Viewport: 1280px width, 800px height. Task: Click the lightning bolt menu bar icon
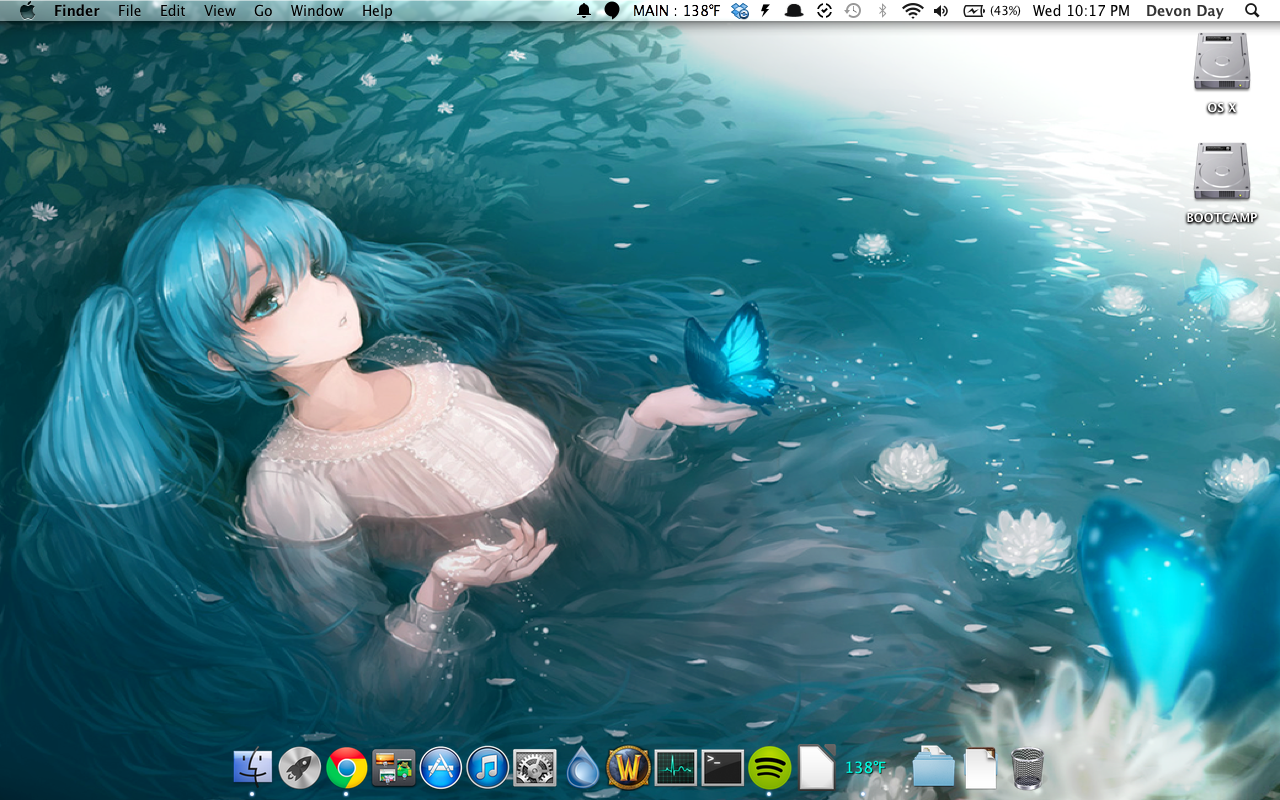(766, 11)
